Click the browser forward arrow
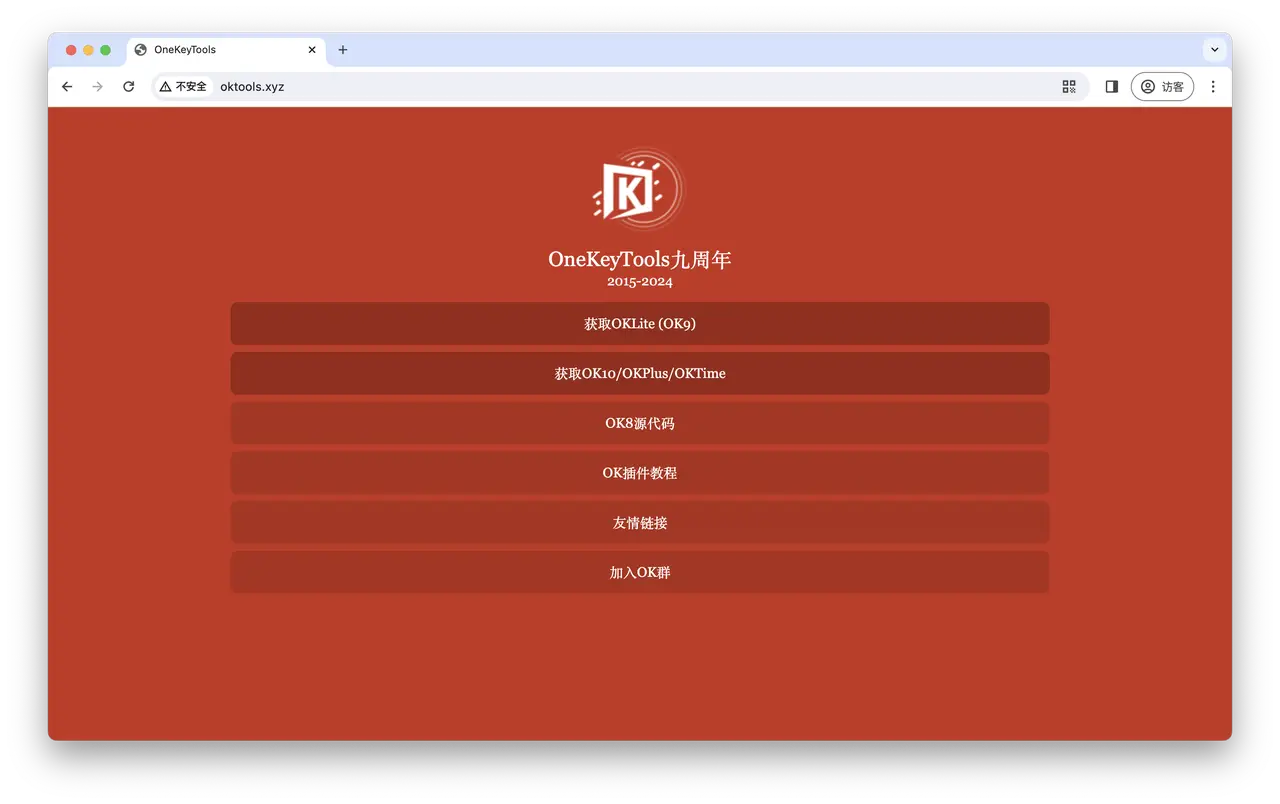1280x804 pixels. click(97, 87)
